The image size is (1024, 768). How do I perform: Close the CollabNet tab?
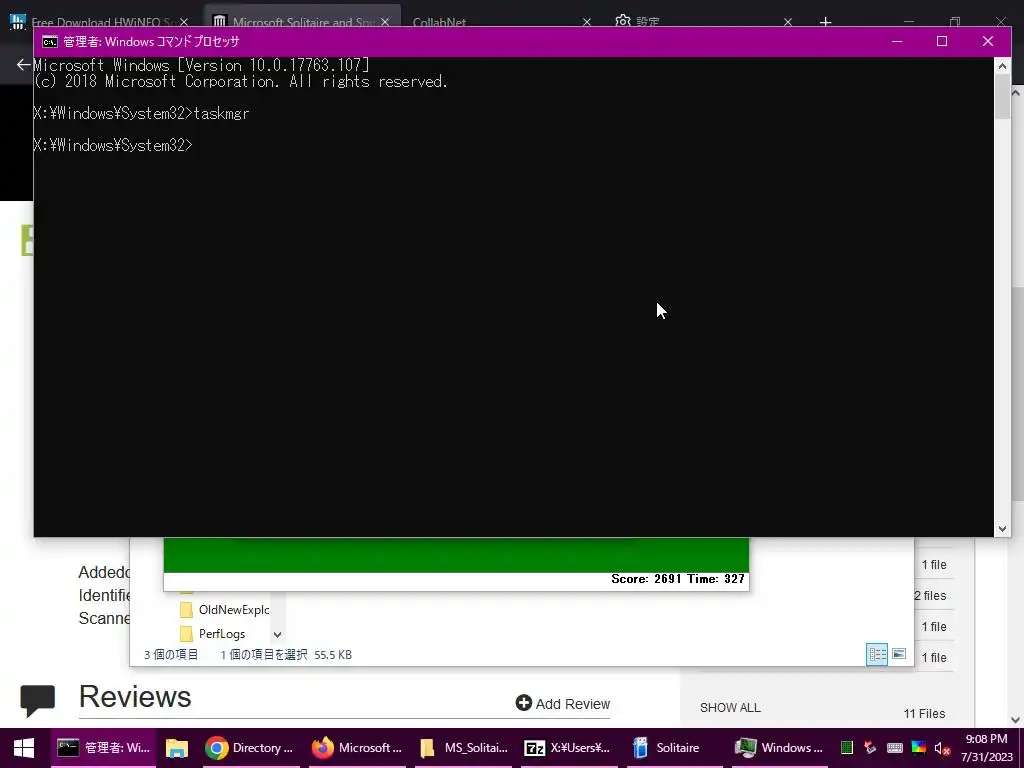586,22
